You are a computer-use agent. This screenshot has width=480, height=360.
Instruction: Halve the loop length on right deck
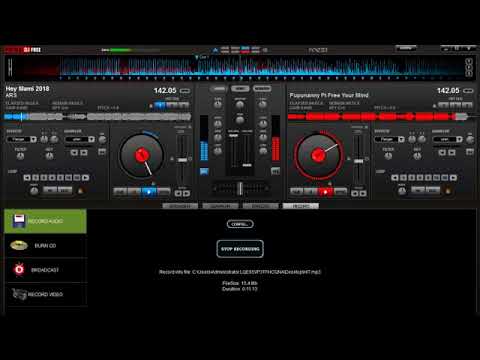click(x=395, y=178)
